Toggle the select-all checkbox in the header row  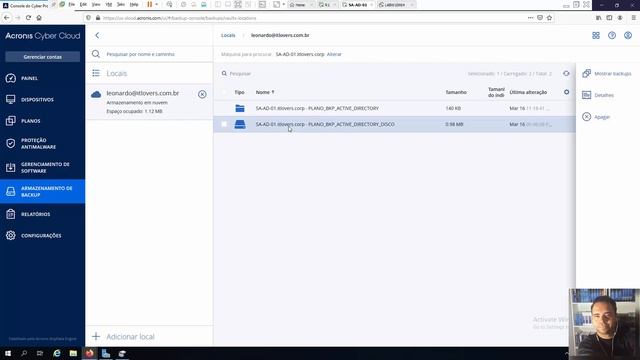coord(224,92)
